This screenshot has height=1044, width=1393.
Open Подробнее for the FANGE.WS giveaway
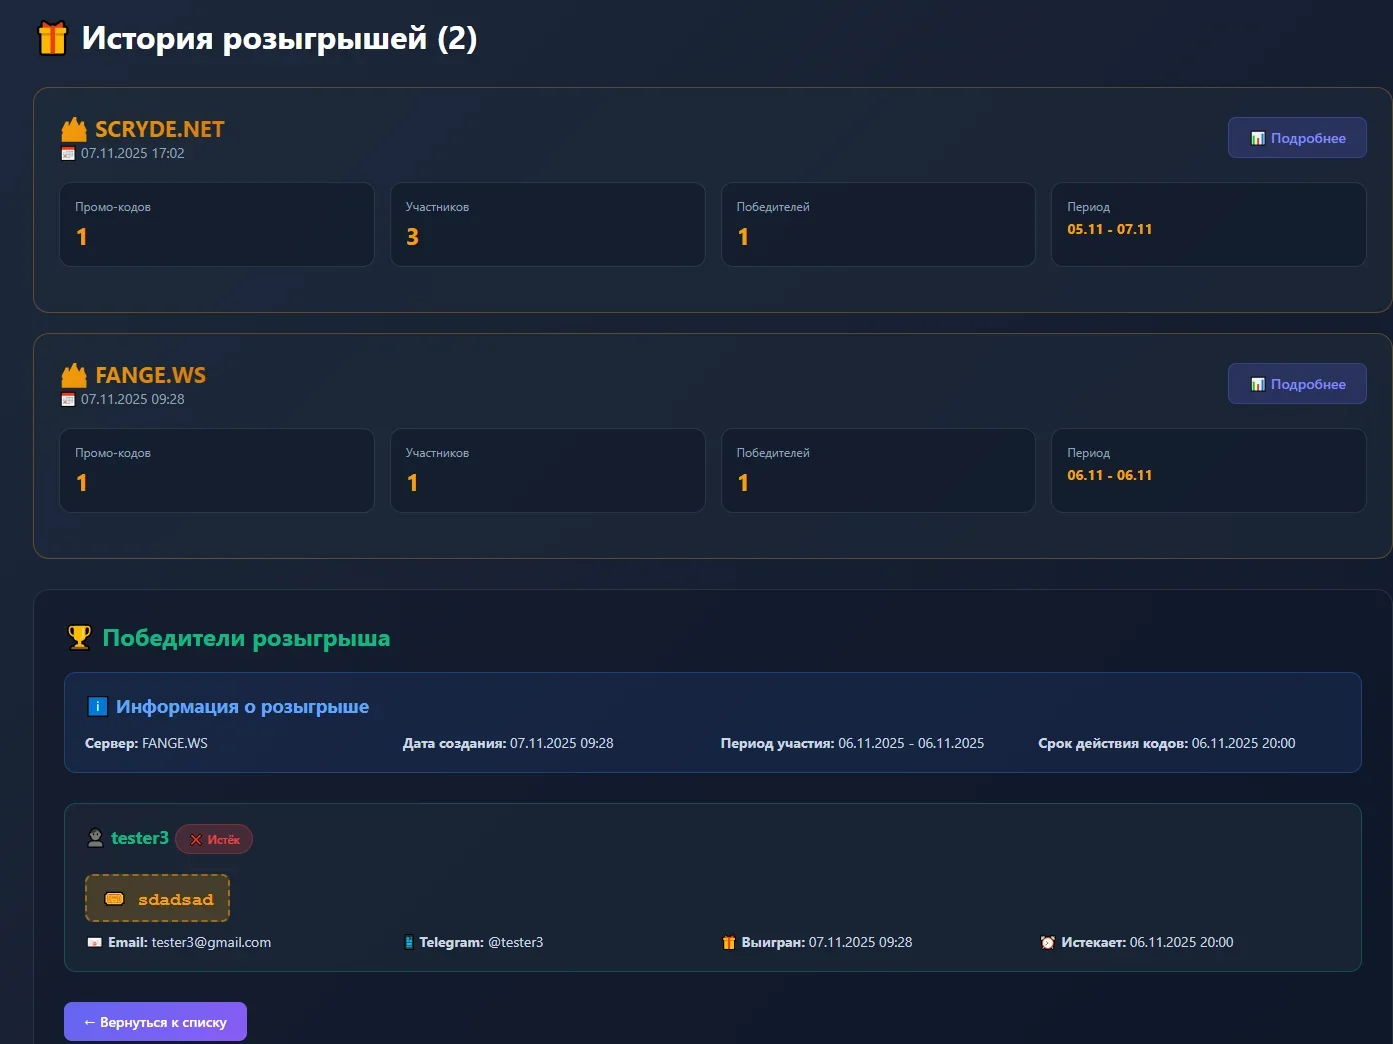pyautogui.click(x=1296, y=384)
